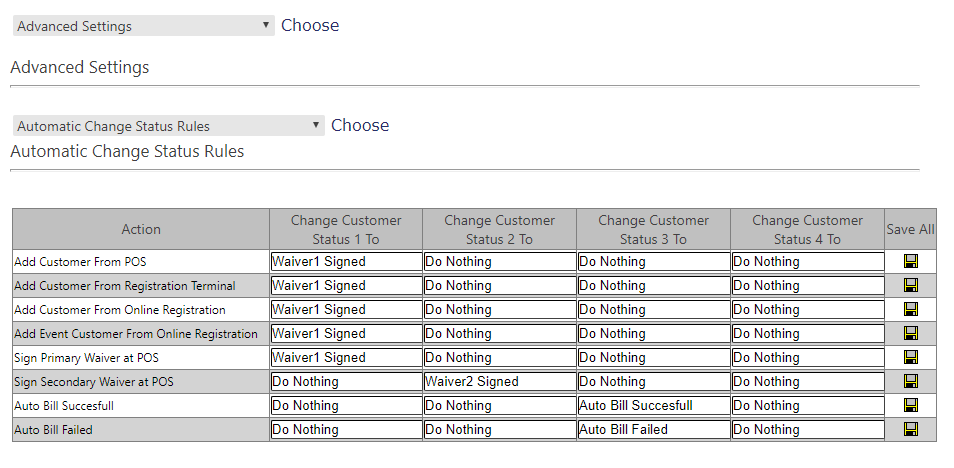This screenshot has height=468, width=954.
Task: Save the Add Customer From POS row
Action: click(x=911, y=262)
